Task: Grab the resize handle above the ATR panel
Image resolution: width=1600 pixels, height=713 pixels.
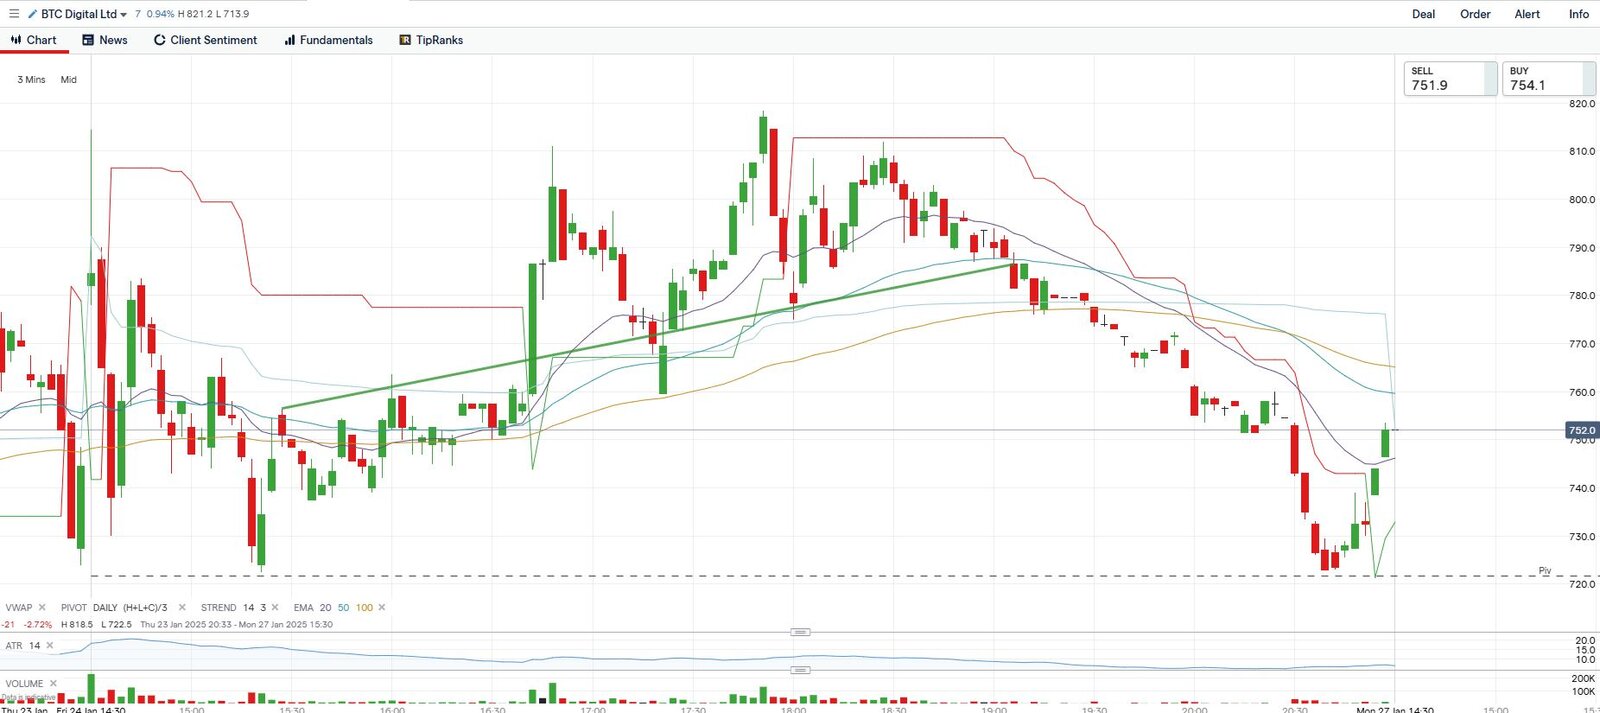Action: (800, 632)
